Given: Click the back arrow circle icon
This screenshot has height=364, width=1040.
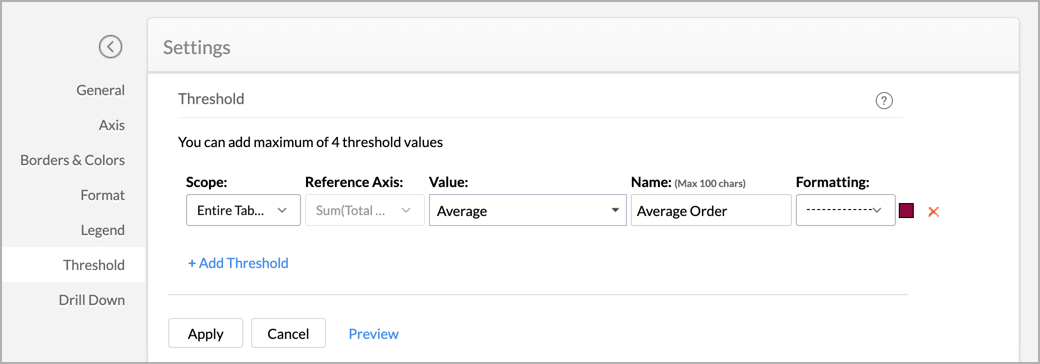Looking at the screenshot, I should 111,46.
